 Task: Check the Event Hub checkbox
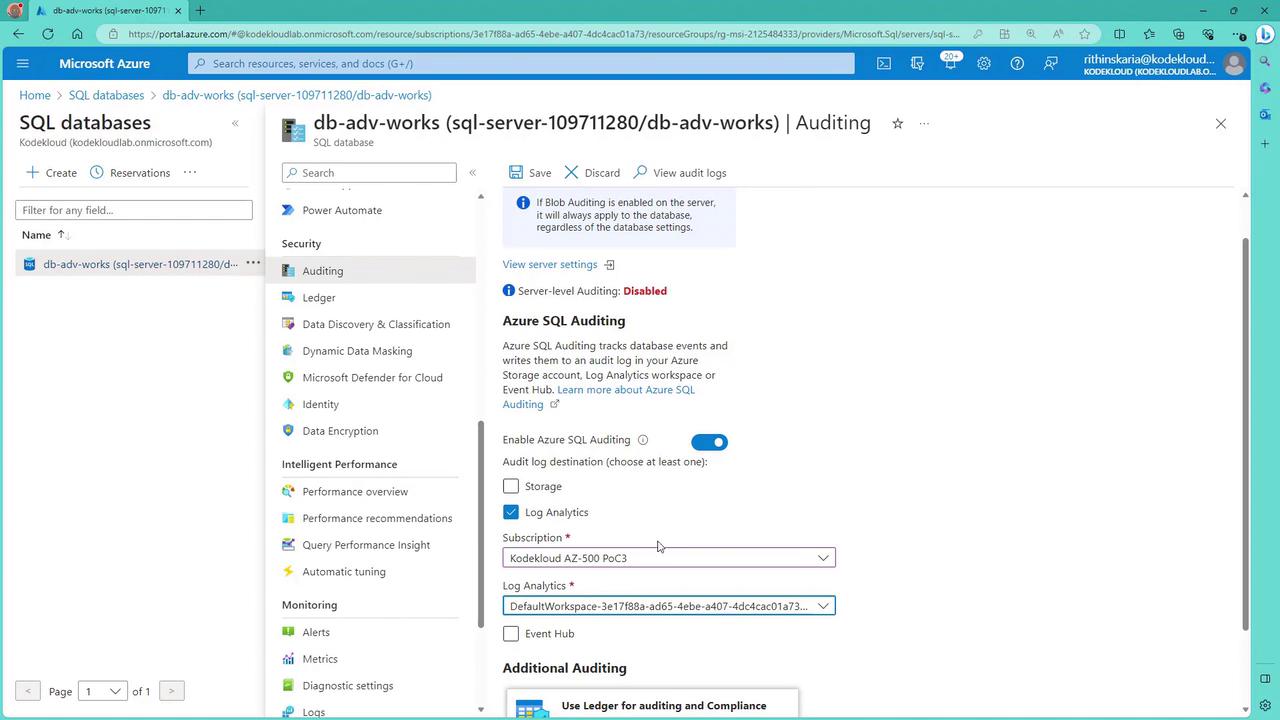coord(511,634)
